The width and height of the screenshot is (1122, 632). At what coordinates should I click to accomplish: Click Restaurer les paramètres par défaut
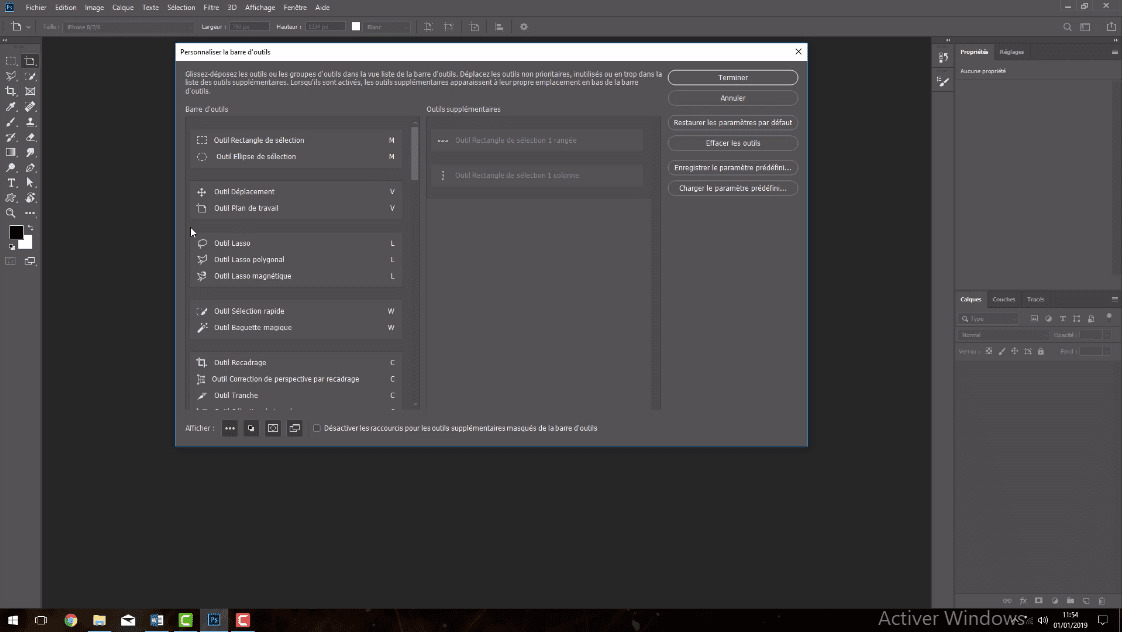[733, 122]
